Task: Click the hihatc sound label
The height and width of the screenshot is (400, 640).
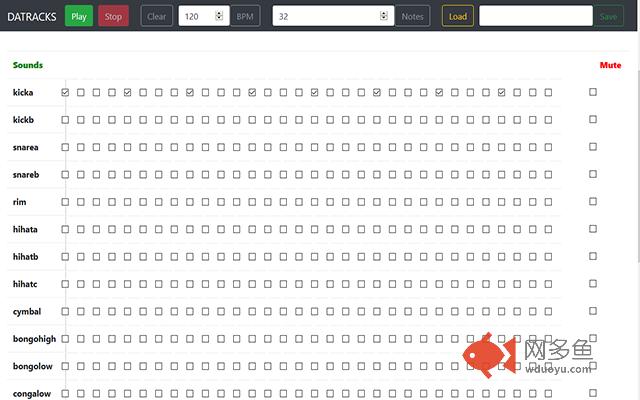Action: (x=25, y=284)
